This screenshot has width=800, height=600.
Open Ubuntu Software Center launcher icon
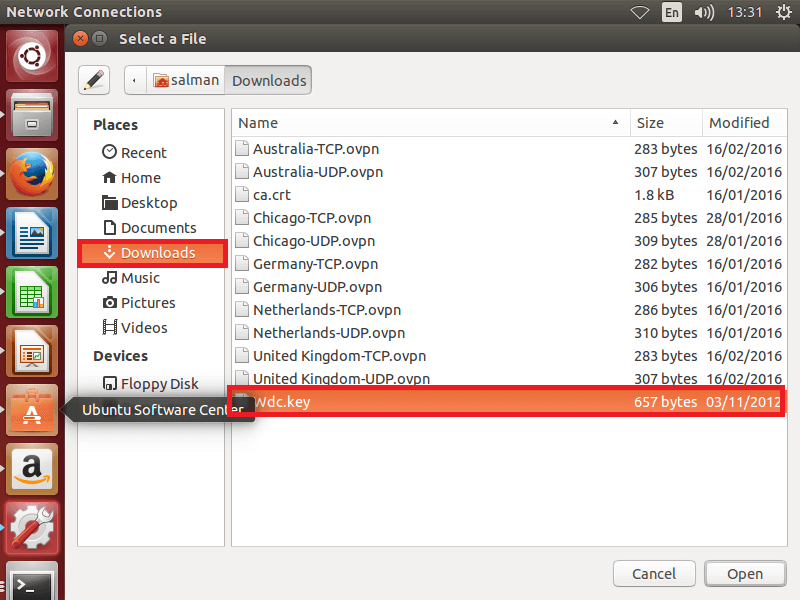pos(32,410)
